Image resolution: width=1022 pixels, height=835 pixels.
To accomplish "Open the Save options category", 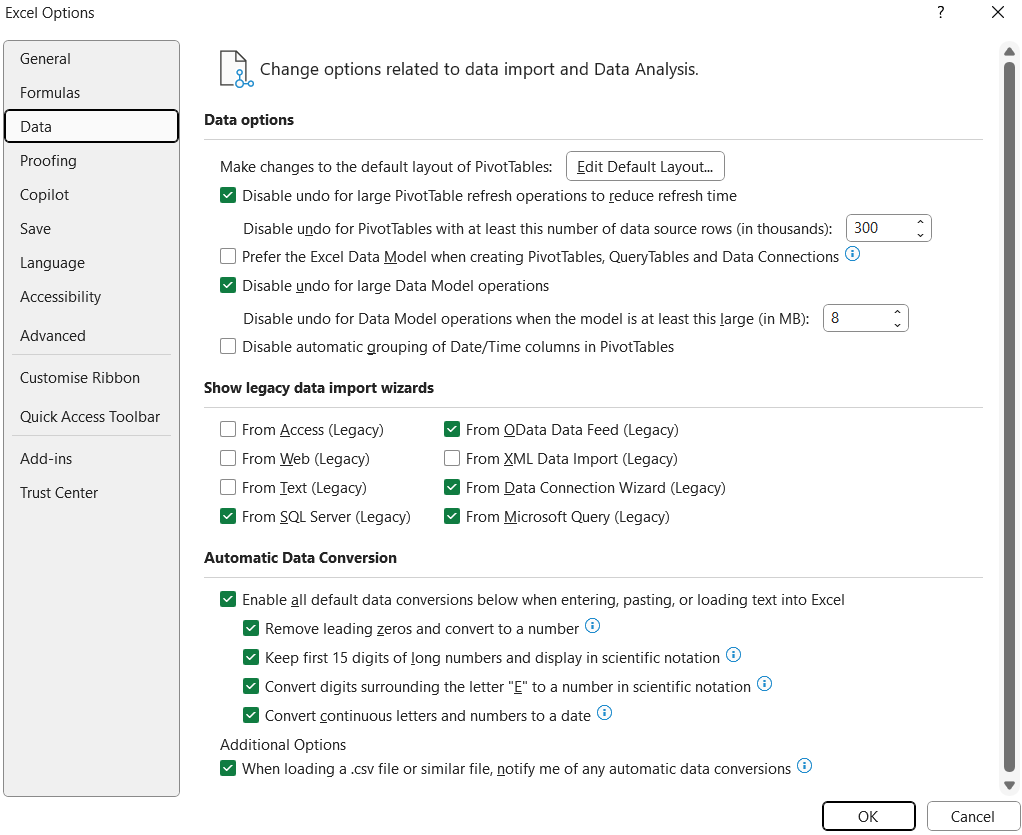I will point(91,228).
